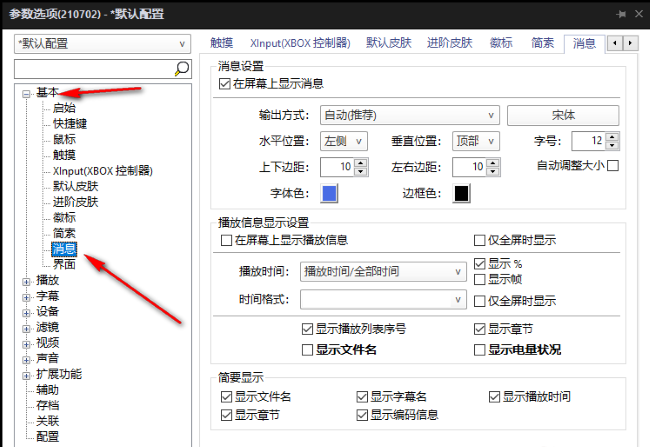This screenshot has height=447, width=650.
Task: Click the search magnifier icon
Action: (182, 69)
